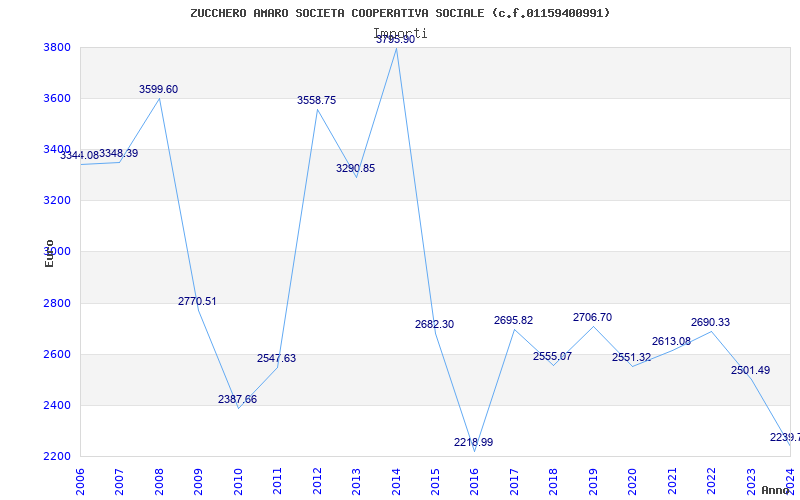Click the 2012 x-axis year label
This screenshot has height=500, width=800.
317,482
